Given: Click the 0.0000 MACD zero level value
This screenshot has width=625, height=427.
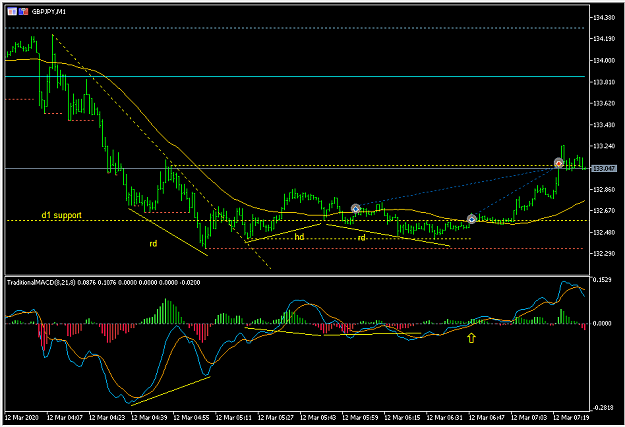Looking at the screenshot, I should (602, 323).
